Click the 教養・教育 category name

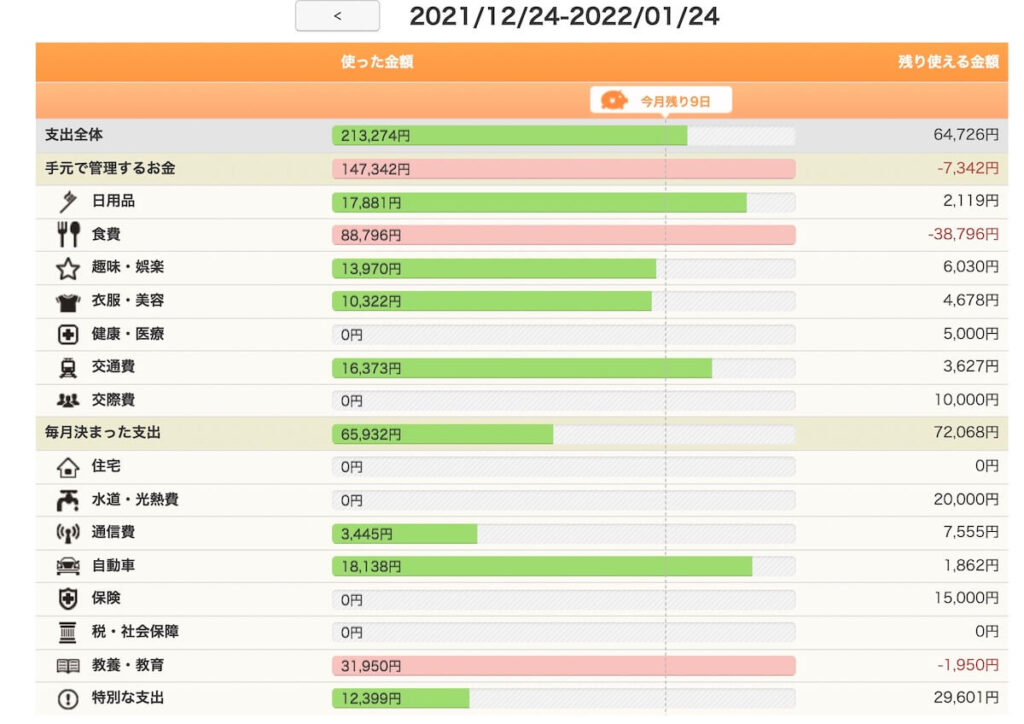[x=127, y=665]
